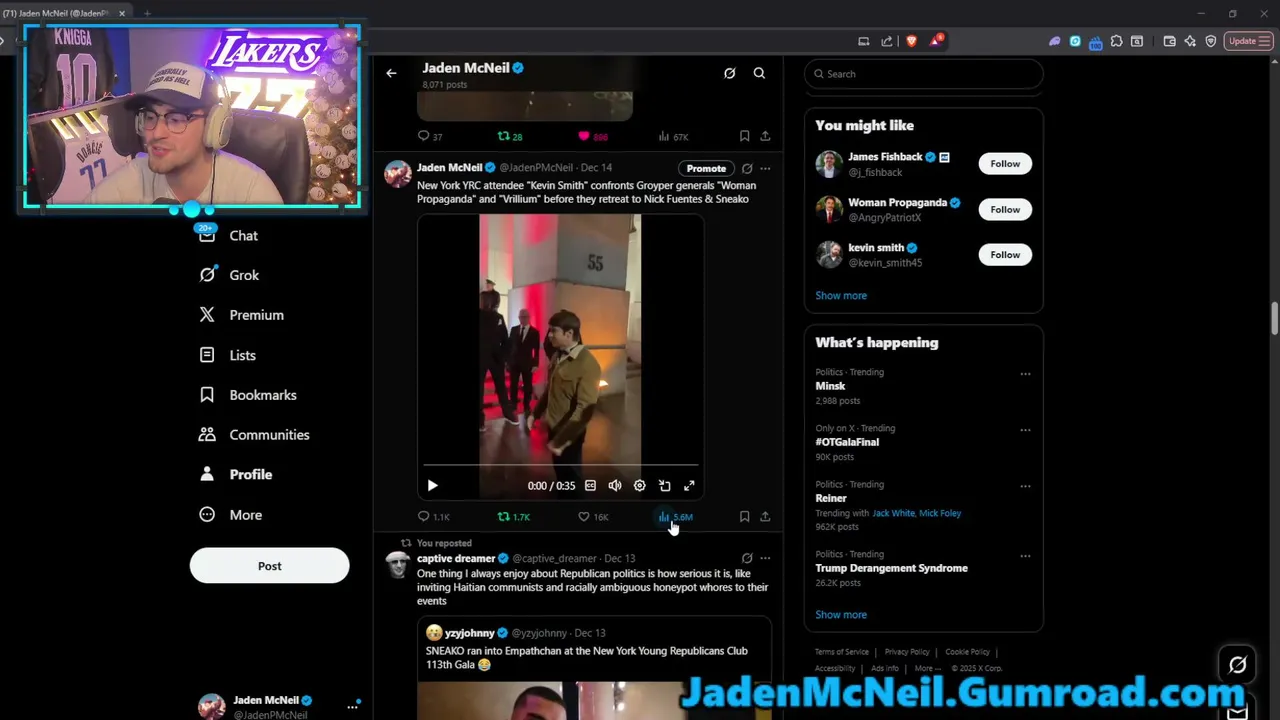Compose a new post with the Post button
The image size is (1280, 720).
click(x=269, y=566)
